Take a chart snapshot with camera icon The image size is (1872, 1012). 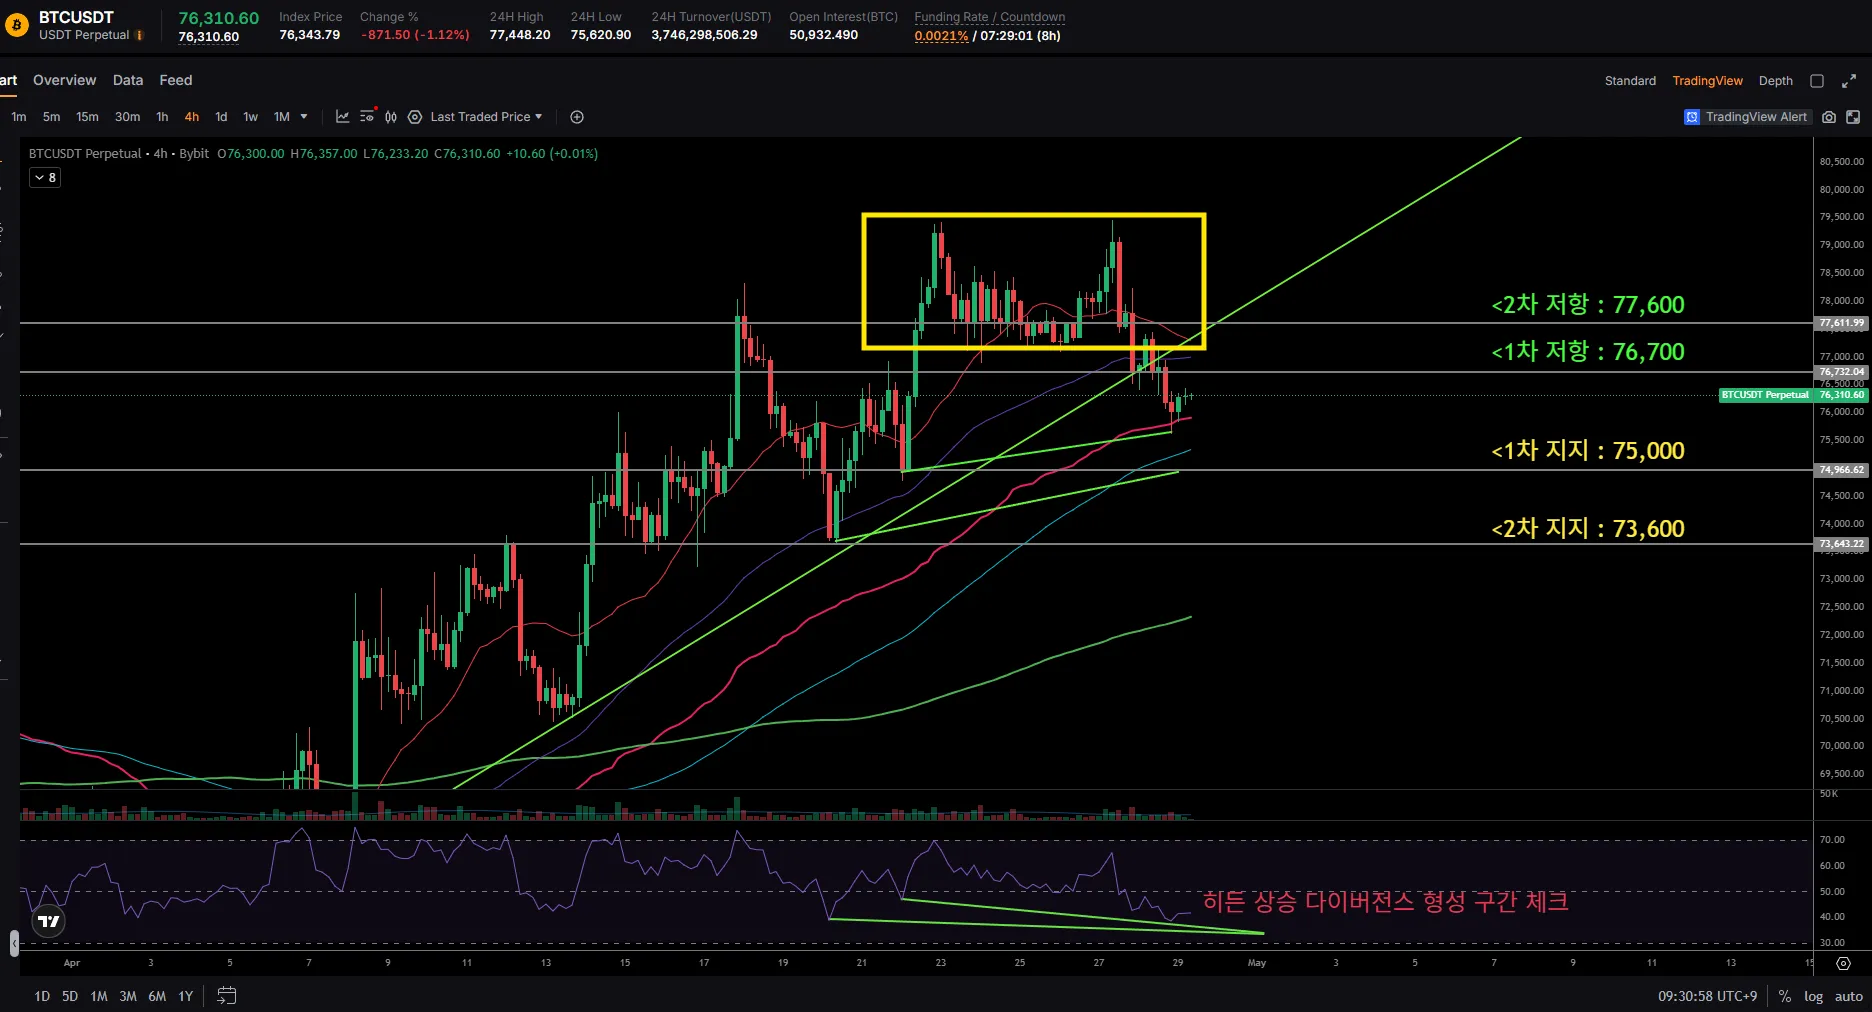tap(1829, 117)
